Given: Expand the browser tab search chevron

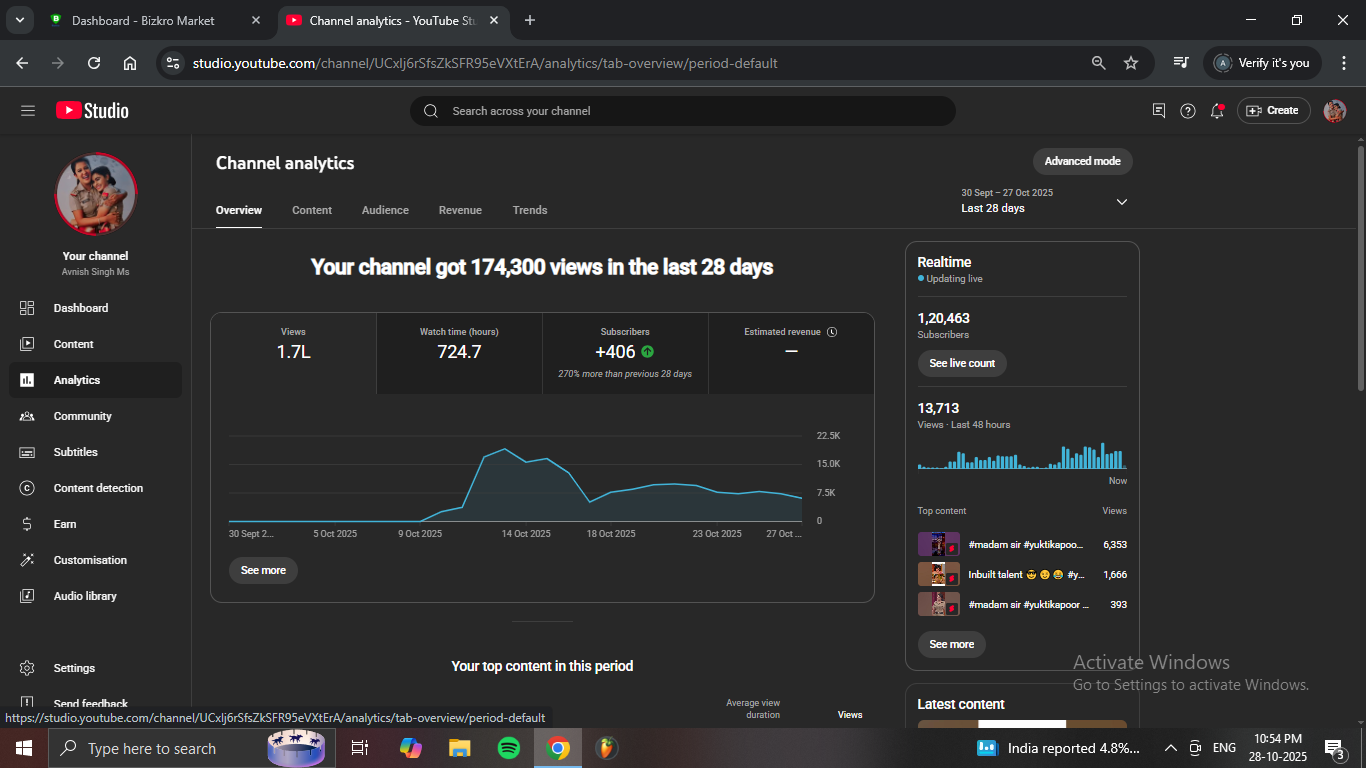Looking at the screenshot, I should (19, 20).
